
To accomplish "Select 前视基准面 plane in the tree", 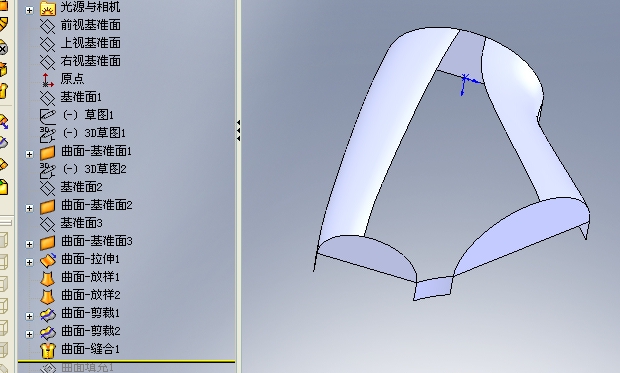I will coord(91,25).
